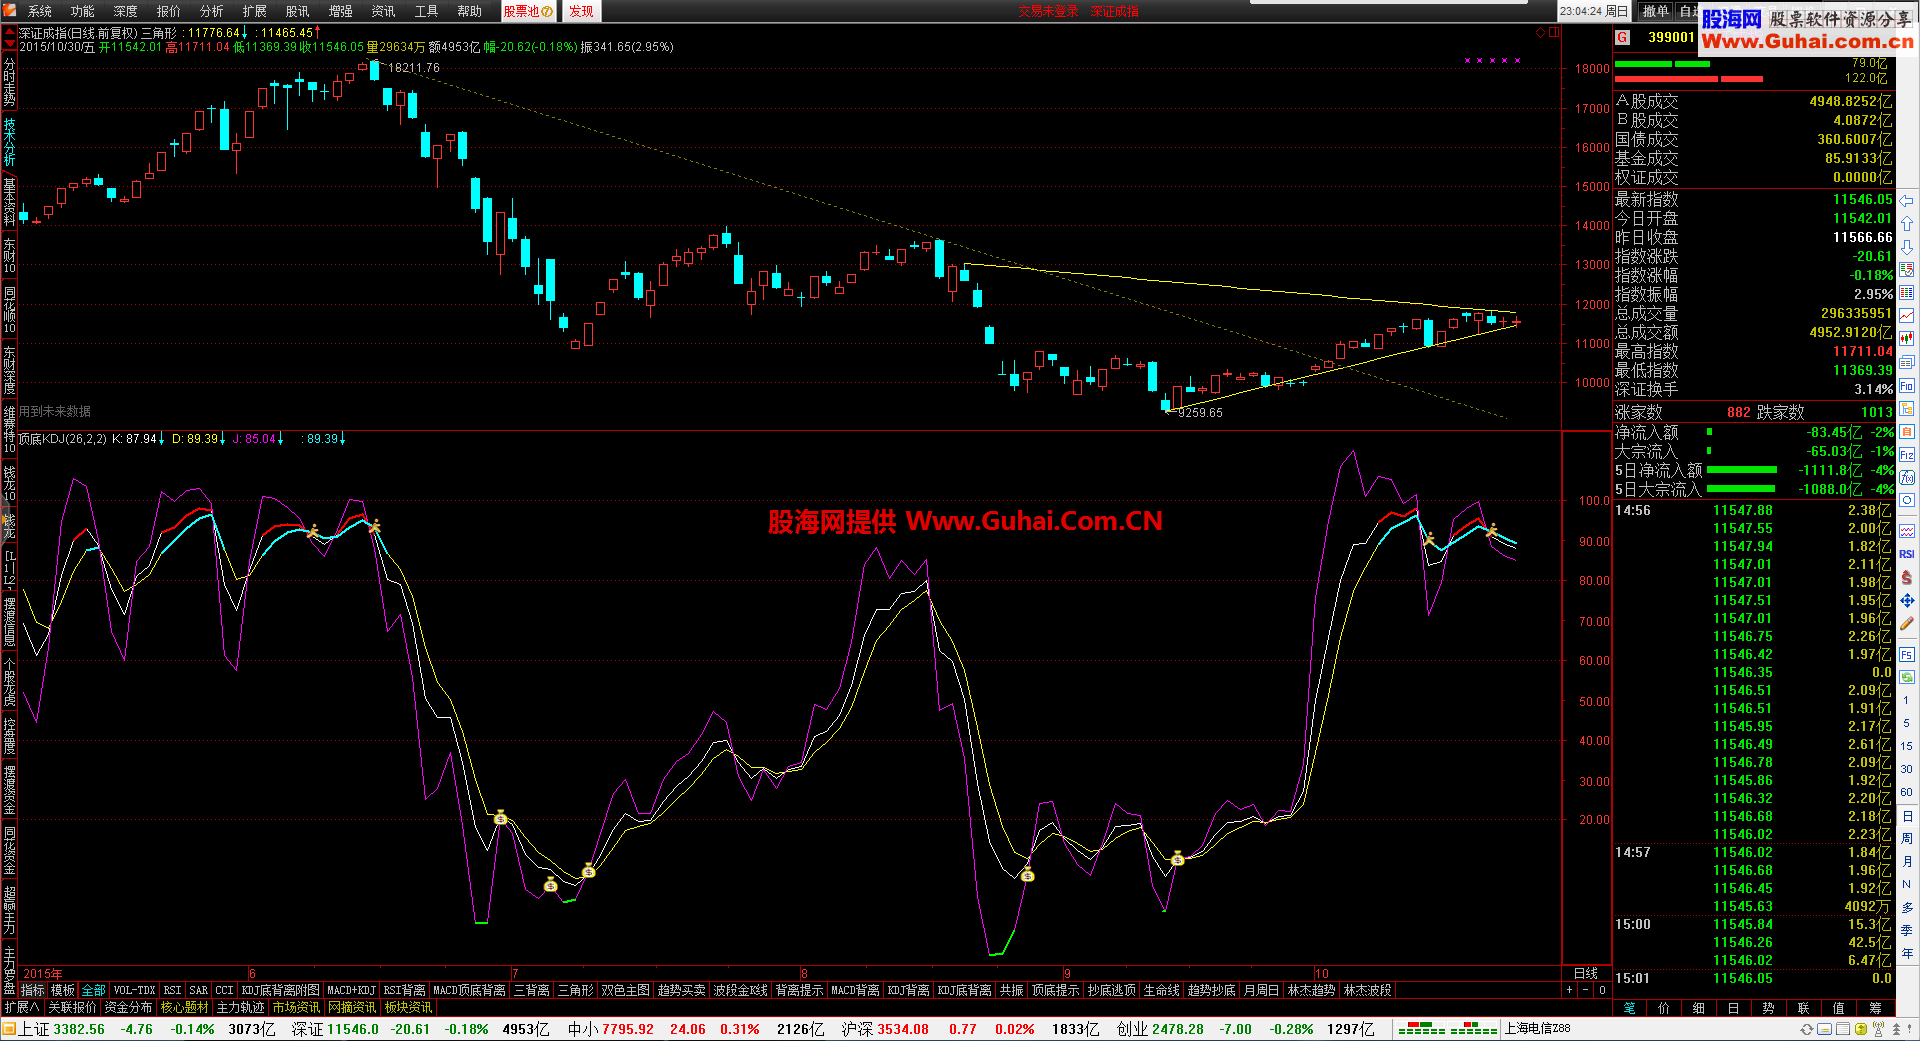Screen dimensions: 1920x1041
Task: Click the panel restore icon above chart
Action: point(1555,33)
